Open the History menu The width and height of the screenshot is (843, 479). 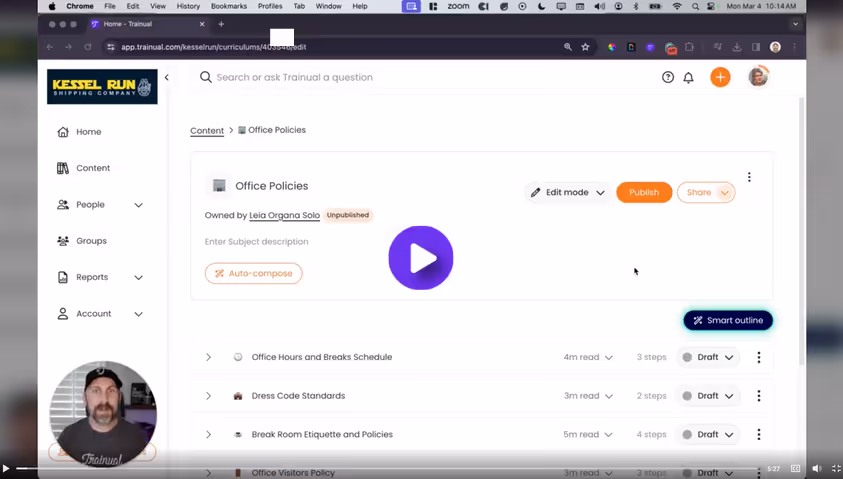pyautogui.click(x=188, y=6)
